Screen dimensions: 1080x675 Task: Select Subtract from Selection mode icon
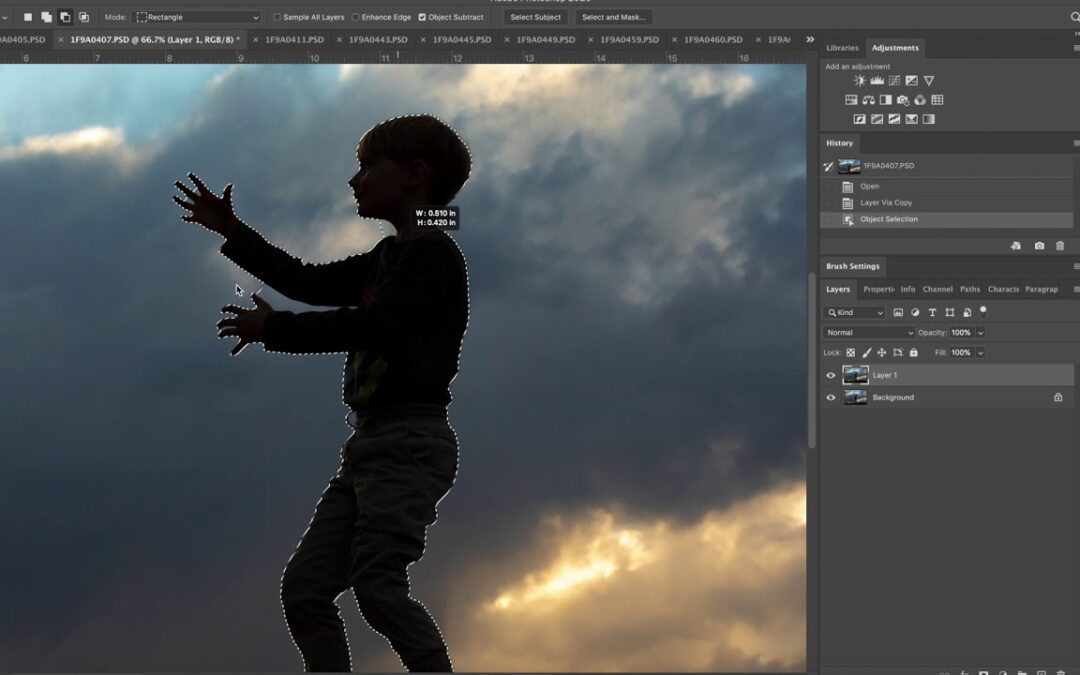[65, 17]
